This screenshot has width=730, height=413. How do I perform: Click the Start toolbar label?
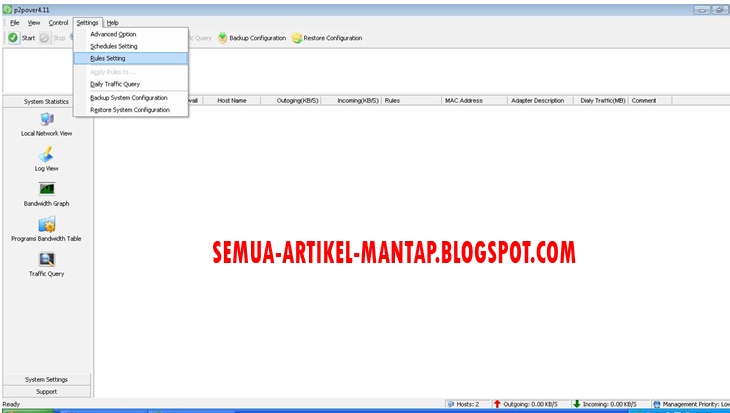tap(28, 38)
